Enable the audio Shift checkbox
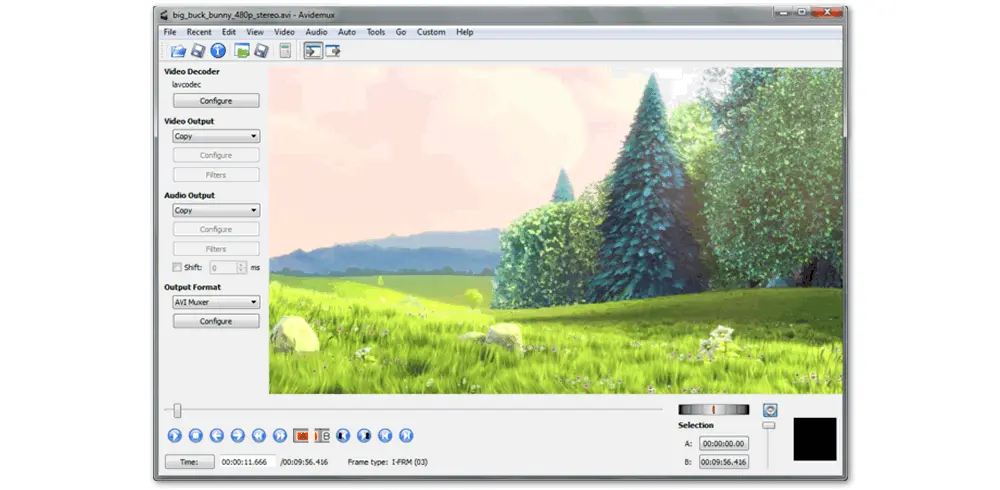 click(177, 268)
